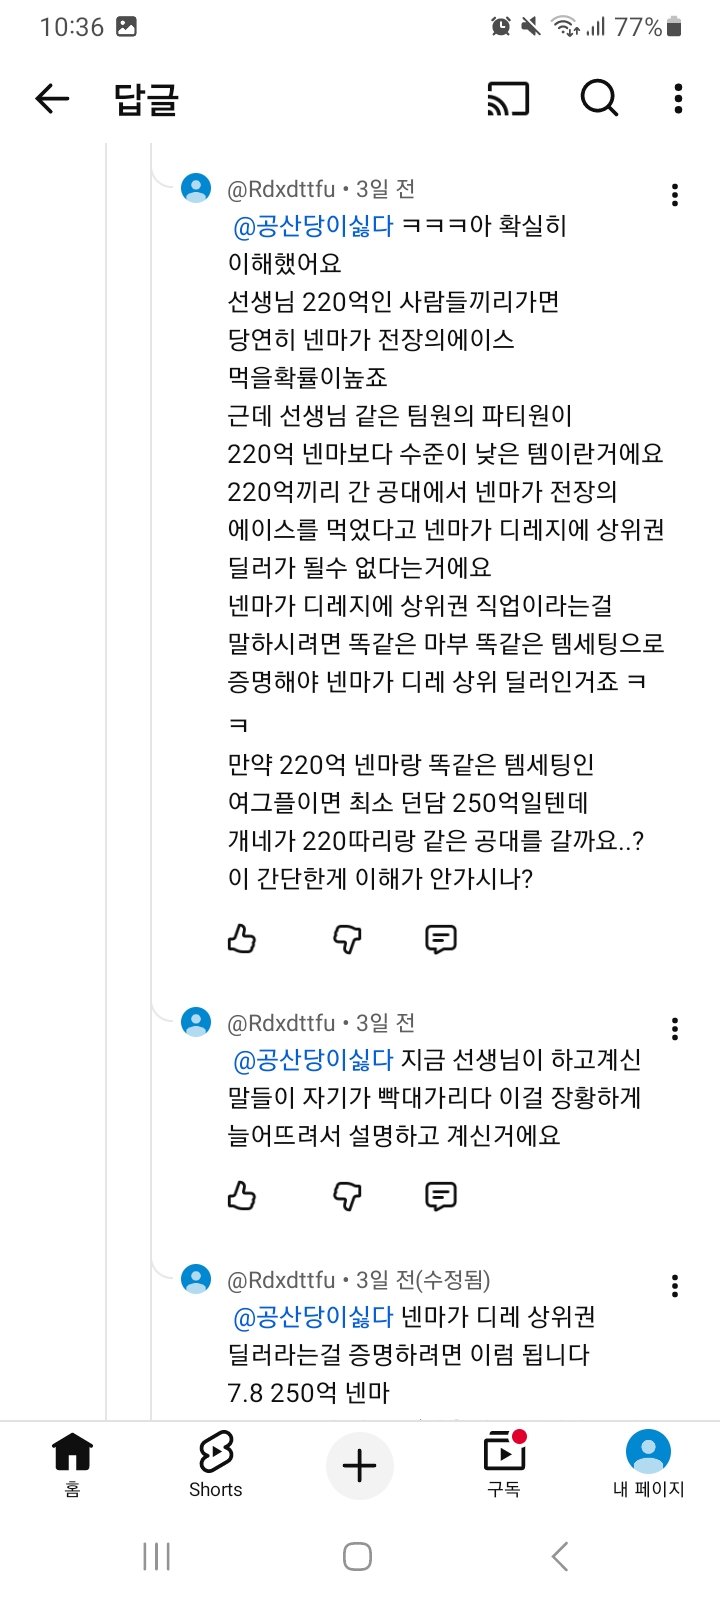Tap the first reply's profile avatar

click(196, 188)
